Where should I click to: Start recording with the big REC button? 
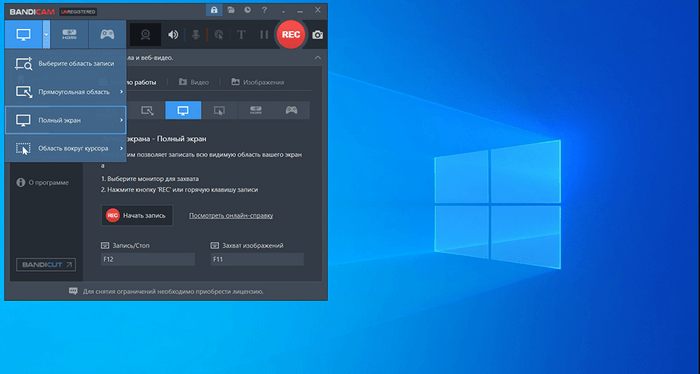pos(291,34)
